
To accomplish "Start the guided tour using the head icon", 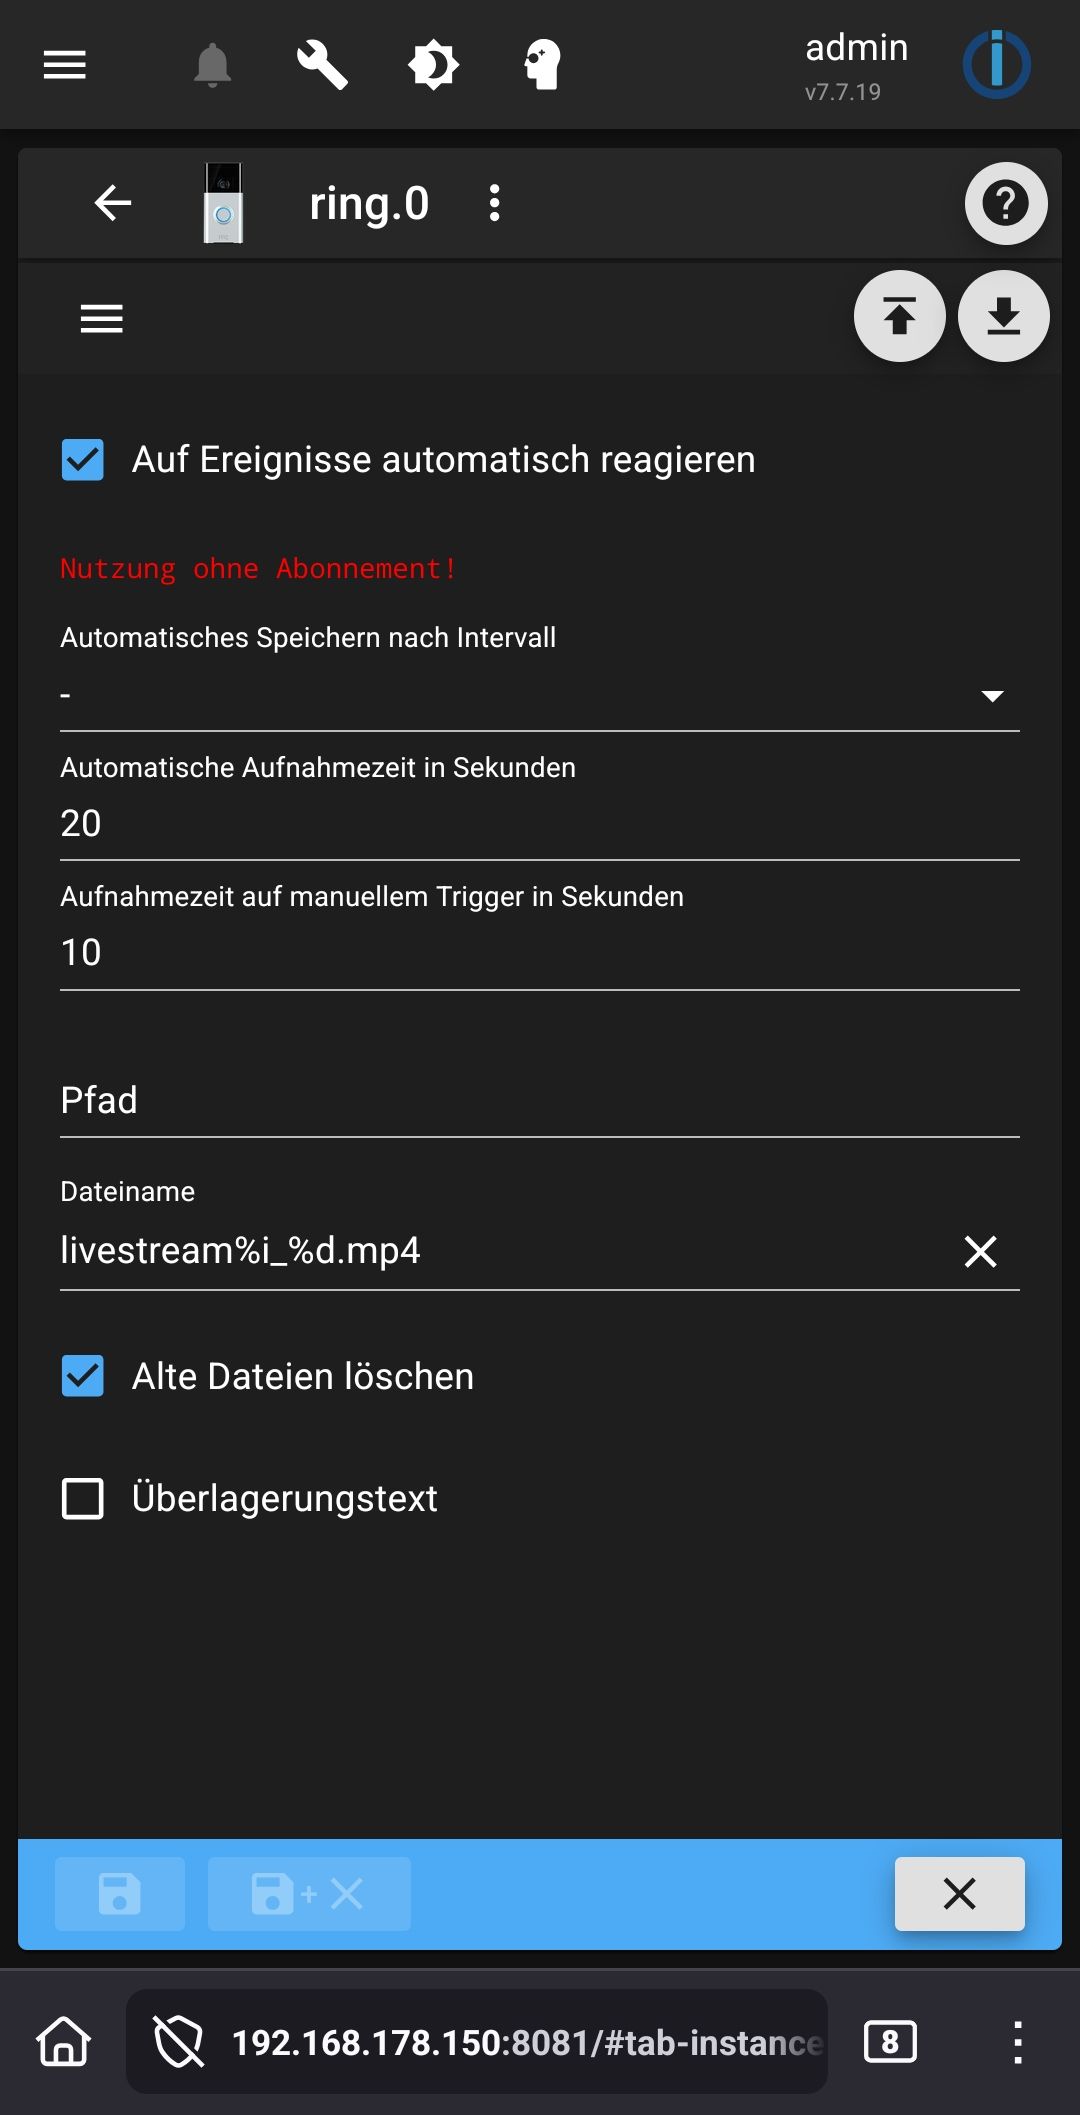I will pos(540,64).
